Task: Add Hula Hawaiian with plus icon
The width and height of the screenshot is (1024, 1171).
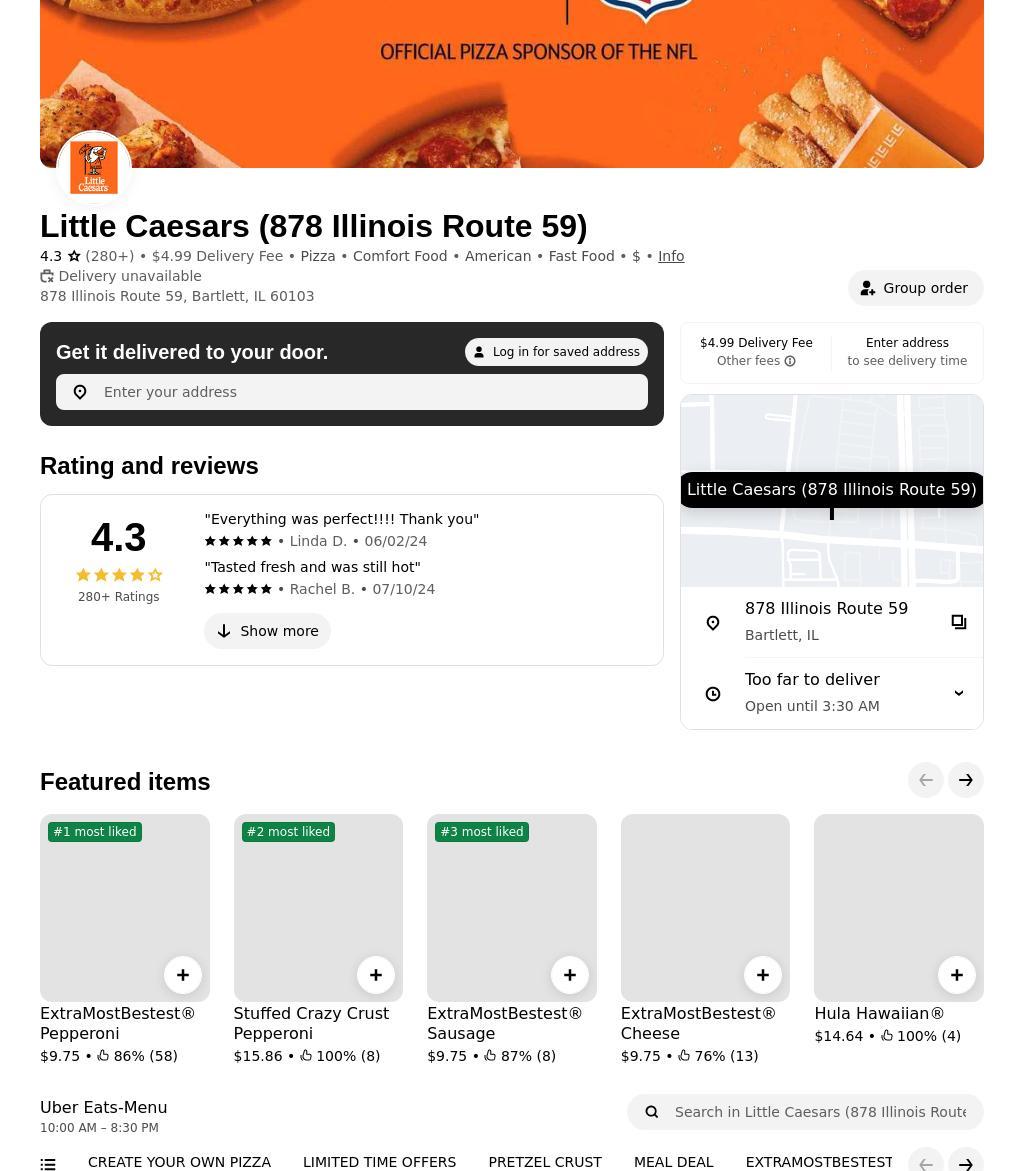Action: (x=957, y=975)
